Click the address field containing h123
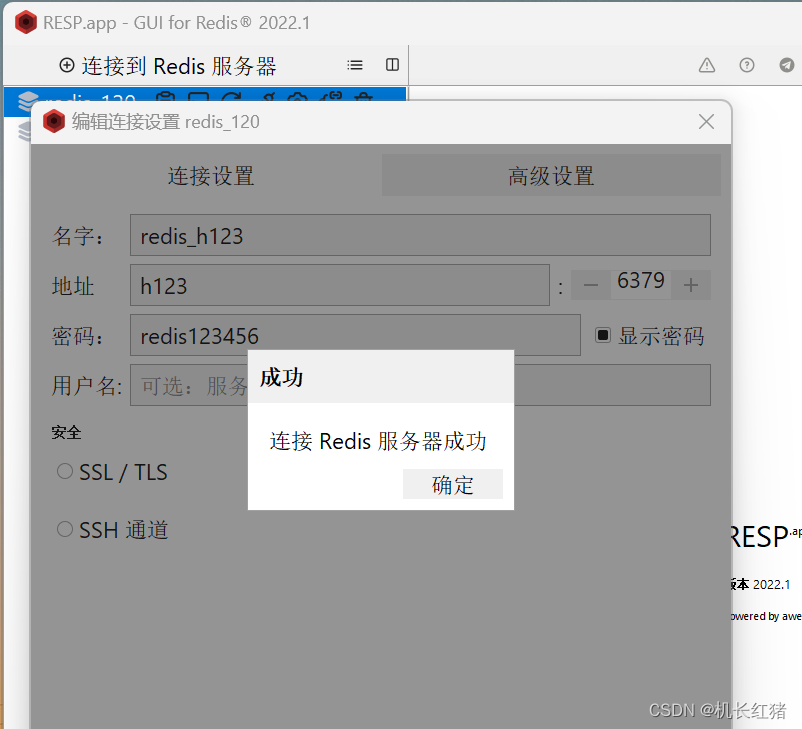Image resolution: width=802 pixels, height=729 pixels. (x=340, y=285)
